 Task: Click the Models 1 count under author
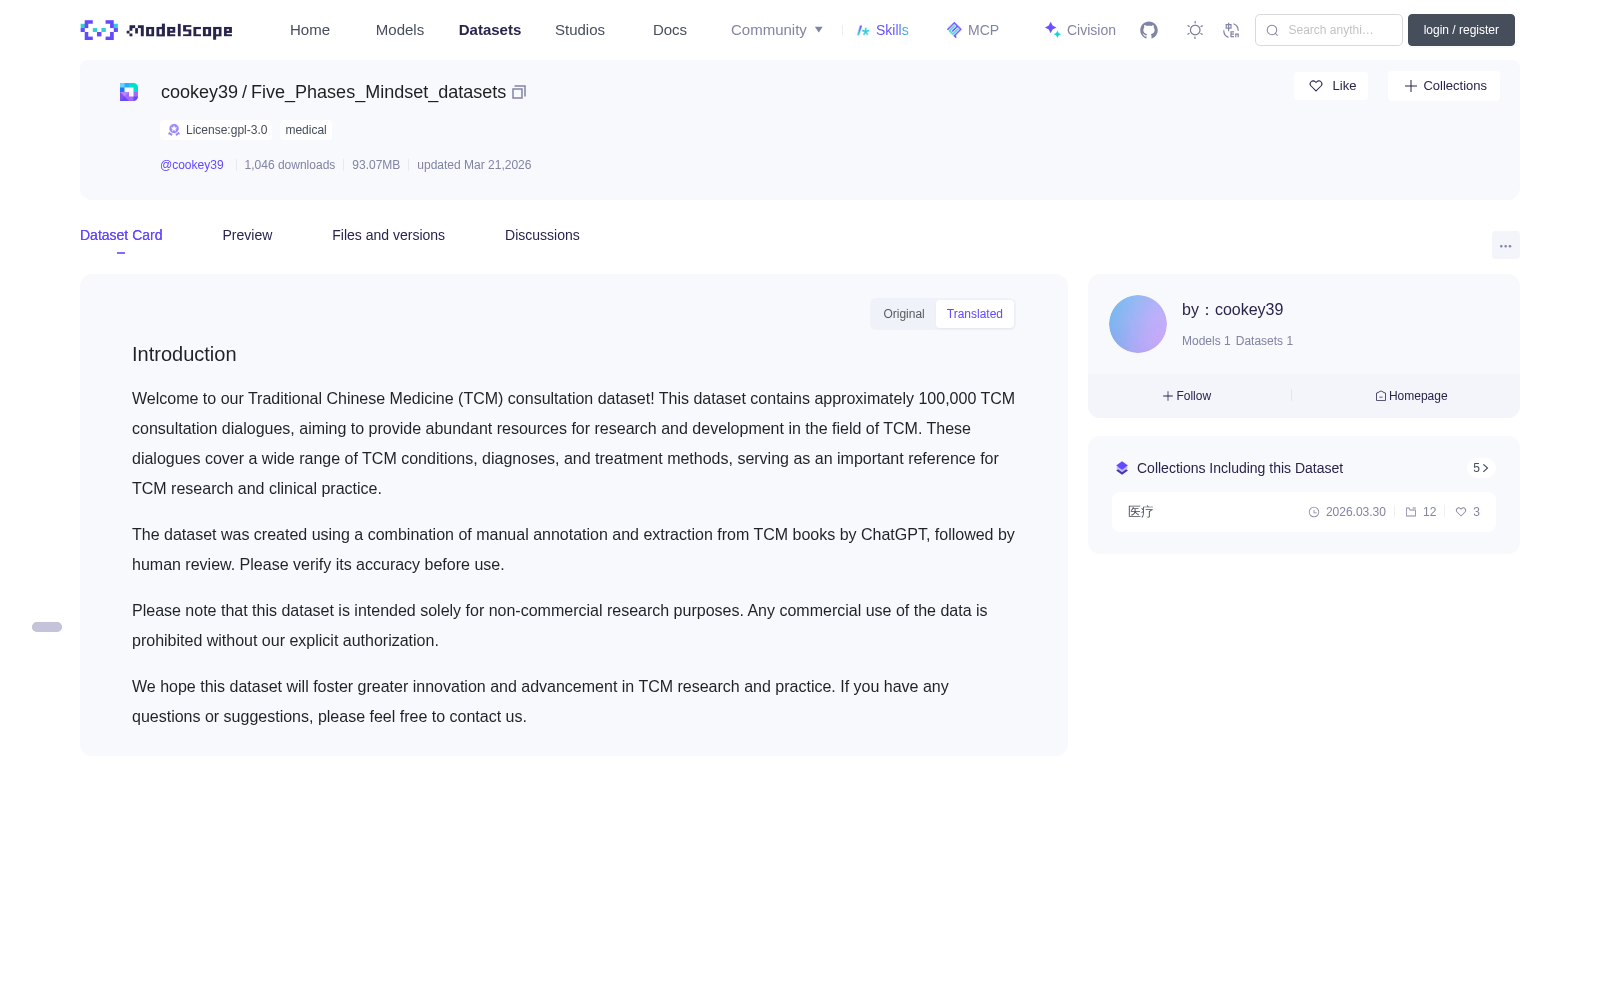[1206, 341]
